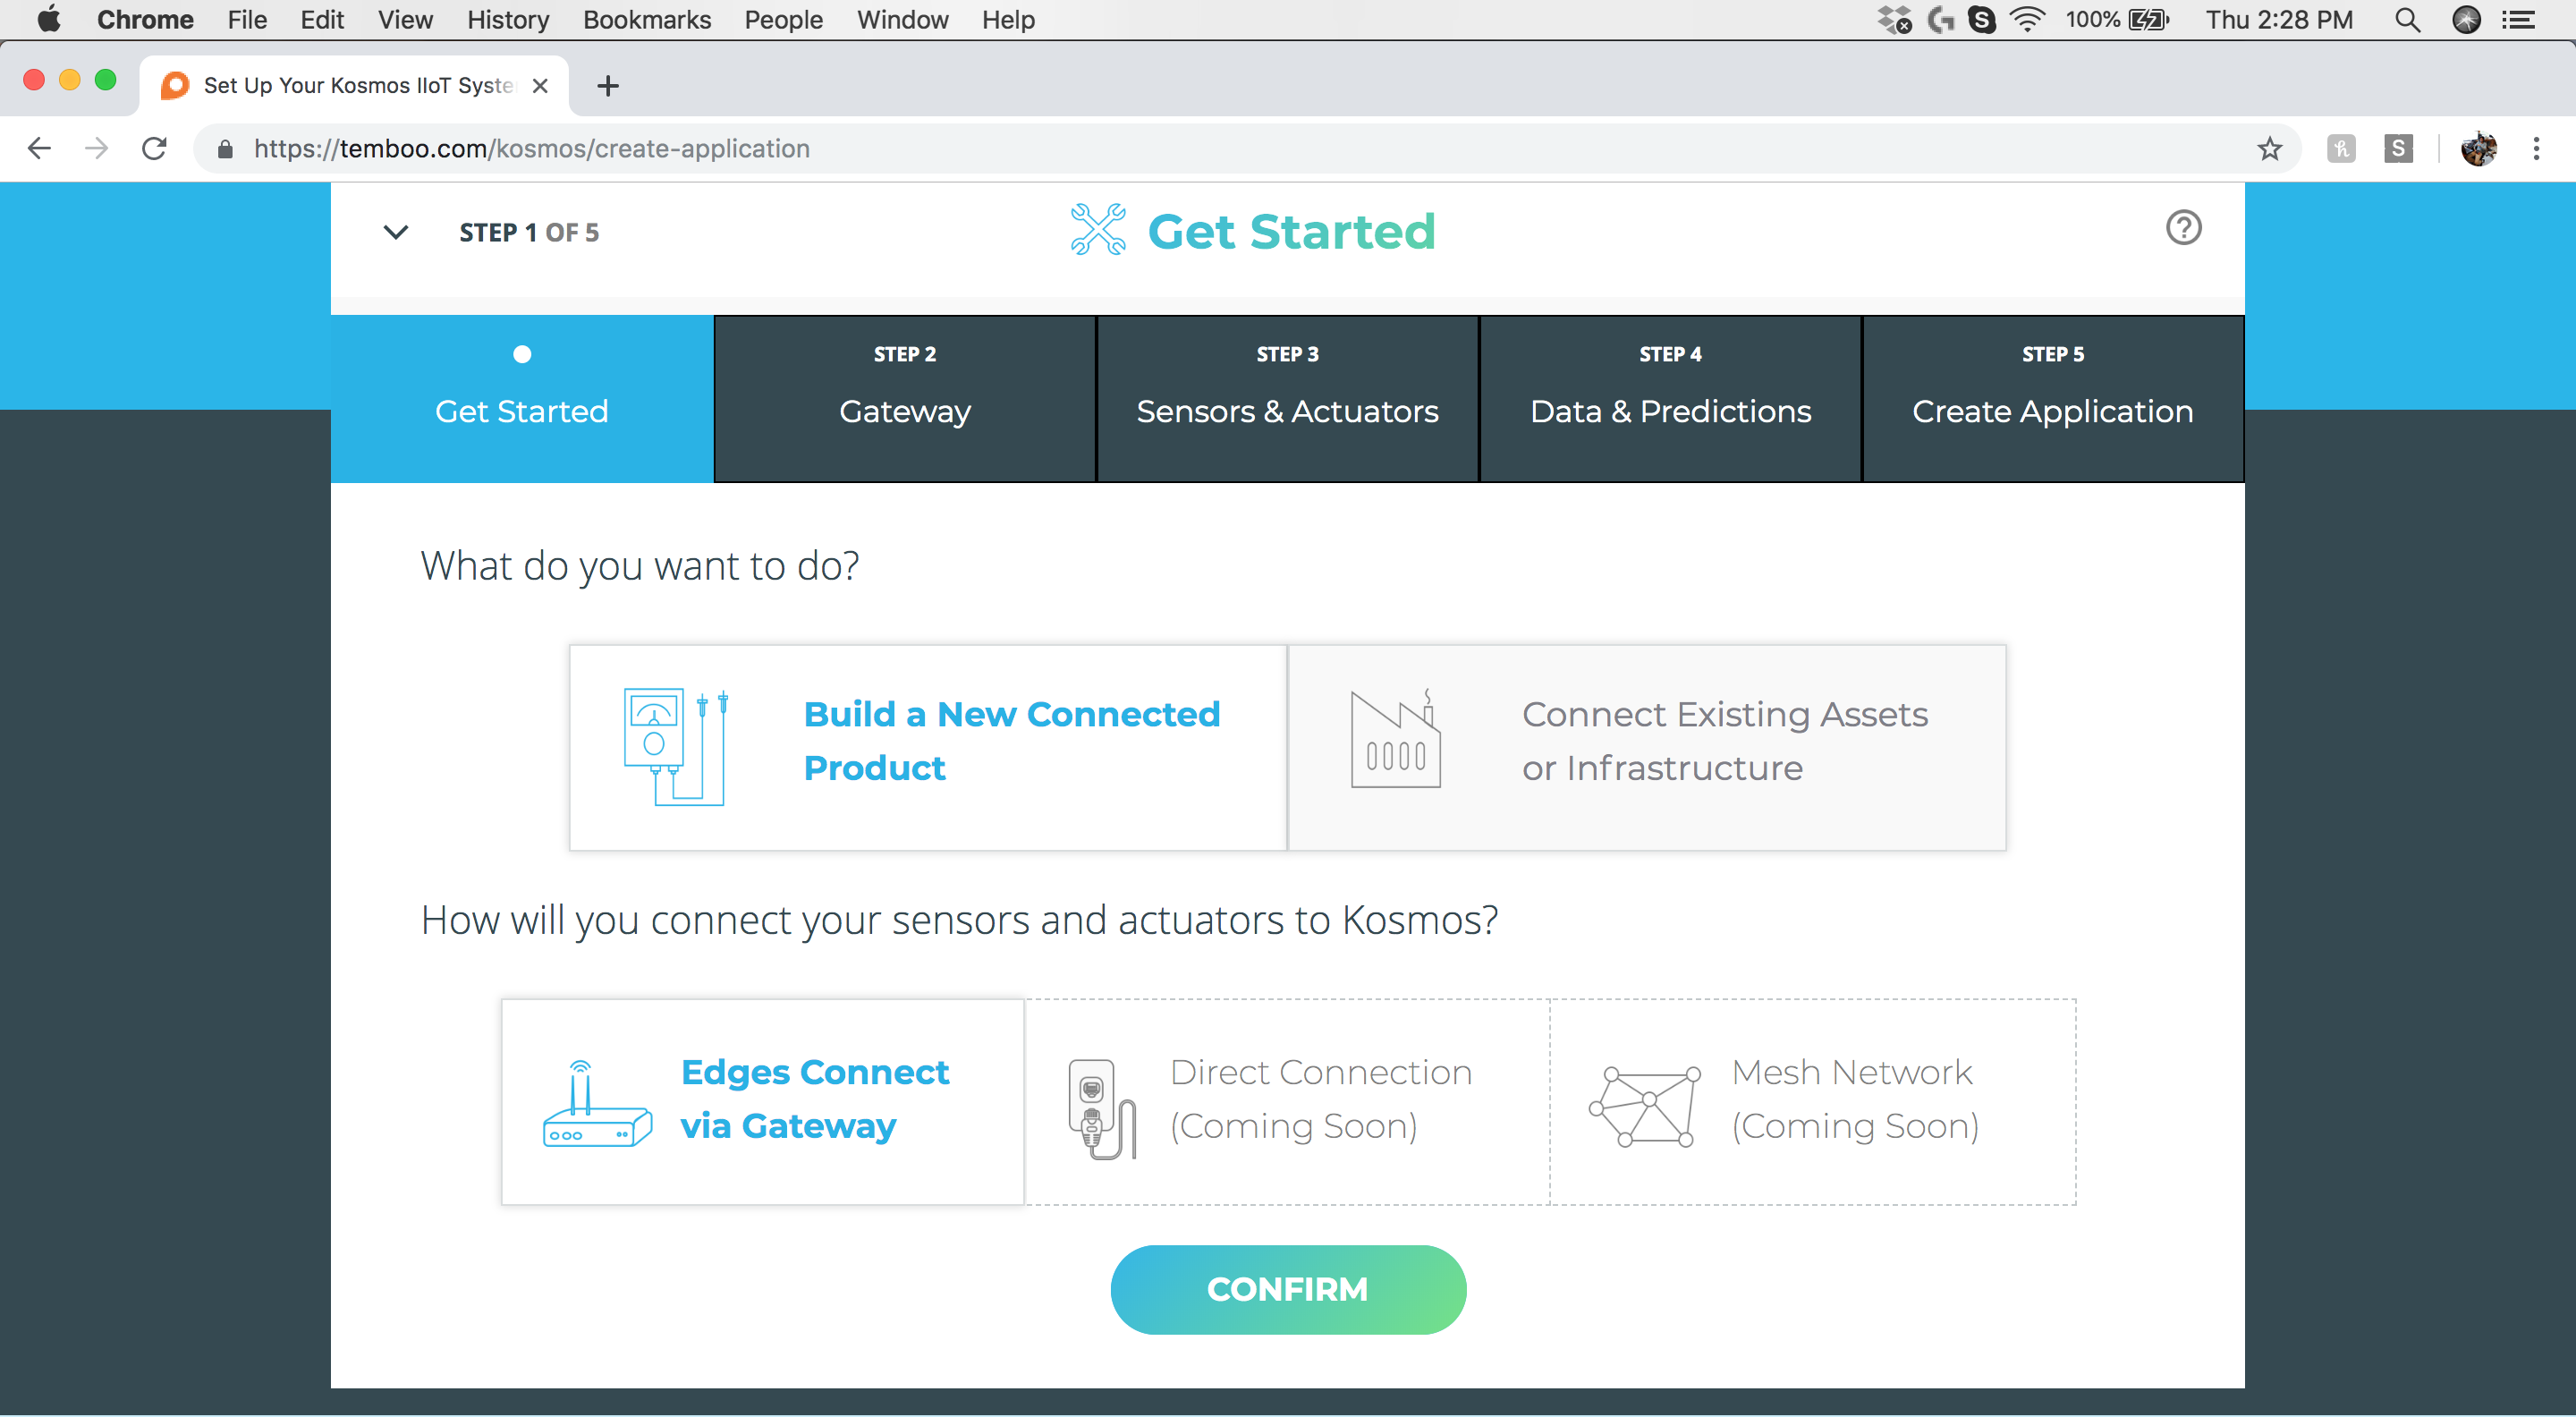Open the Window menu

pyautogui.click(x=902, y=20)
